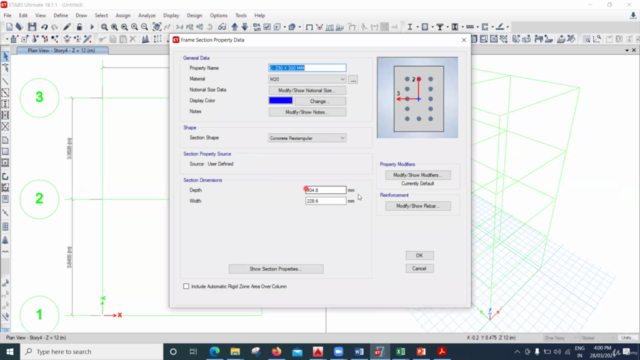Click Cancel in Frame Section Property Data
The width and height of the screenshot is (640, 360).
(x=420, y=269)
